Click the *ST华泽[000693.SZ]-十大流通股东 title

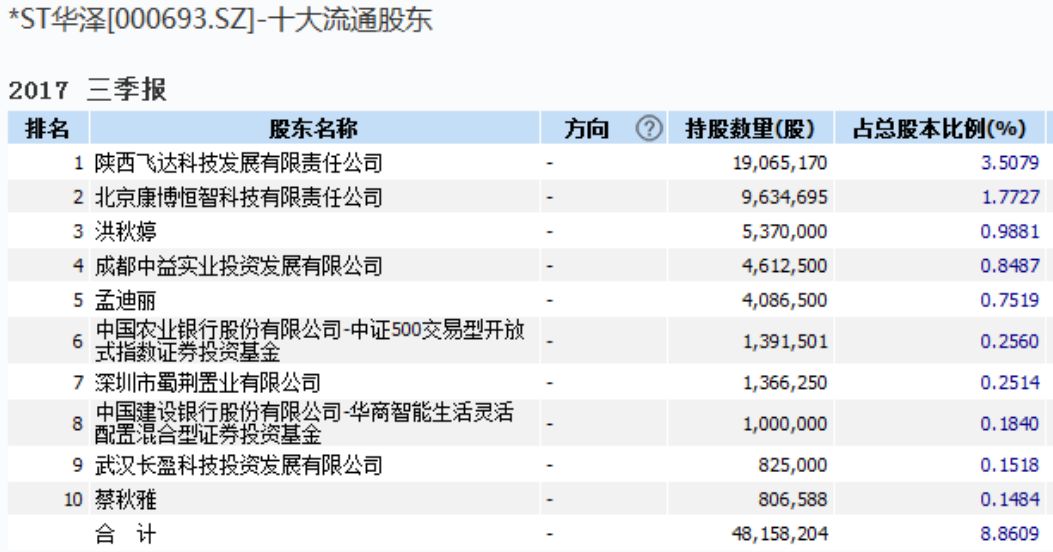(x=220, y=19)
